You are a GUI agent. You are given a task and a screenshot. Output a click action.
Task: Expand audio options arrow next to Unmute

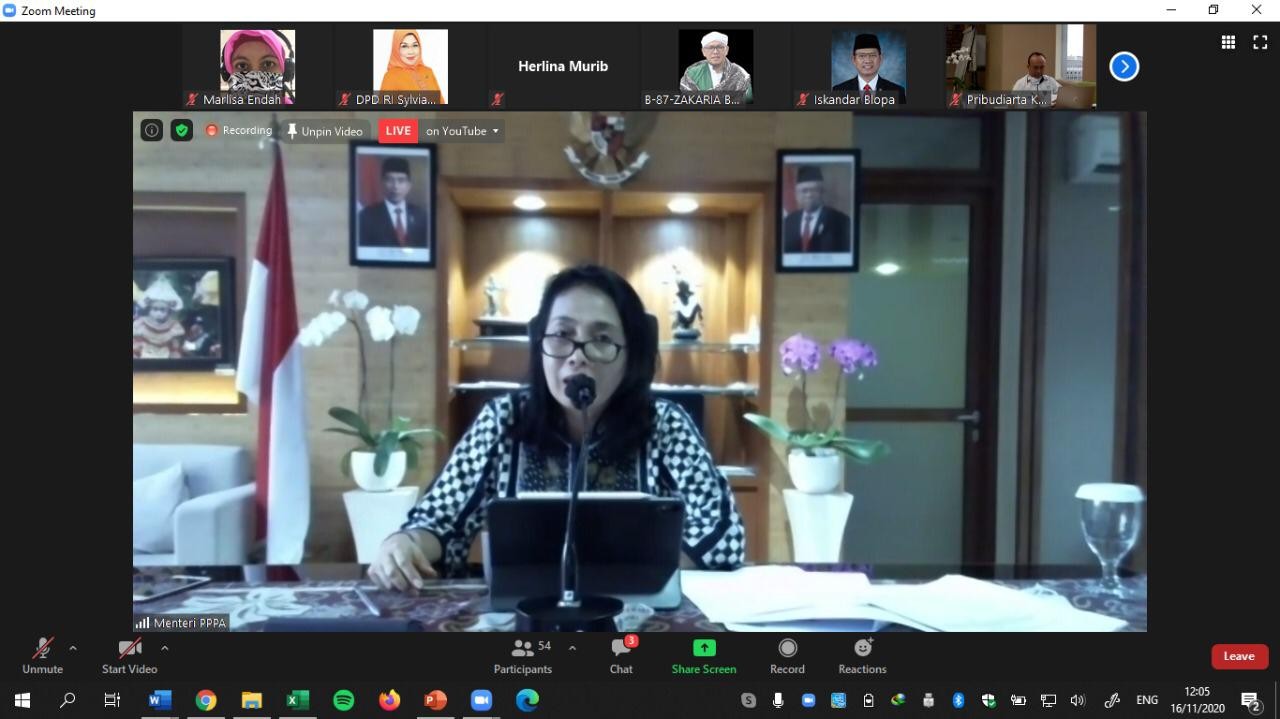point(72,648)
